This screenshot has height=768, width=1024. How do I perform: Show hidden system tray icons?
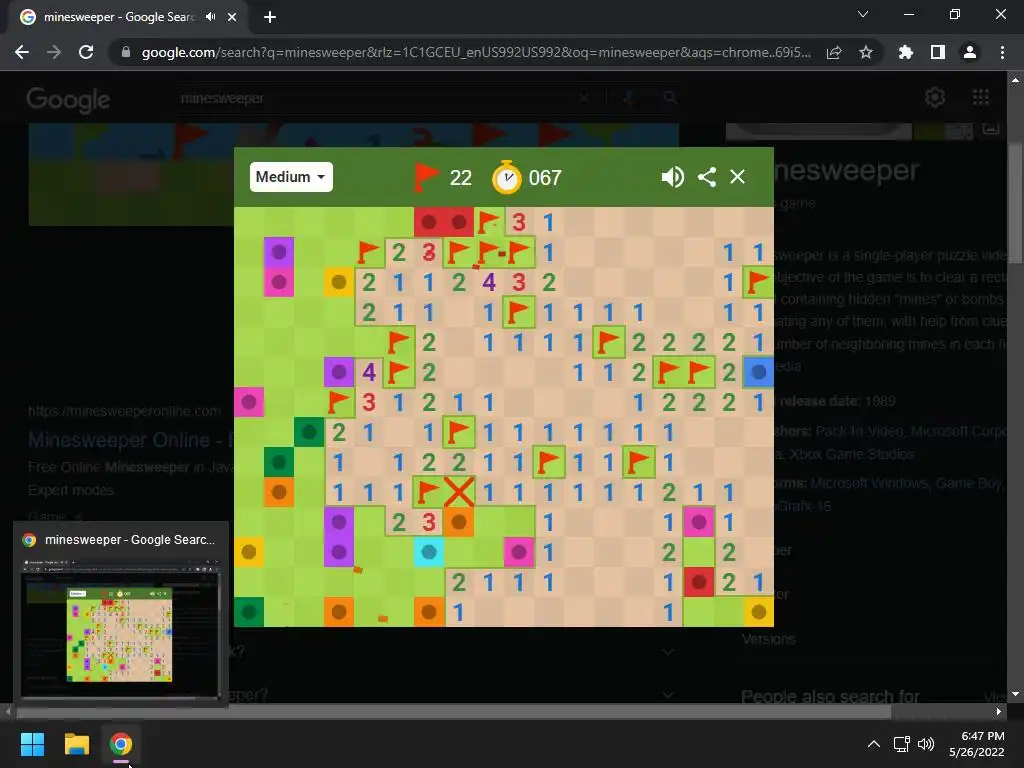(x=873, y=744)
